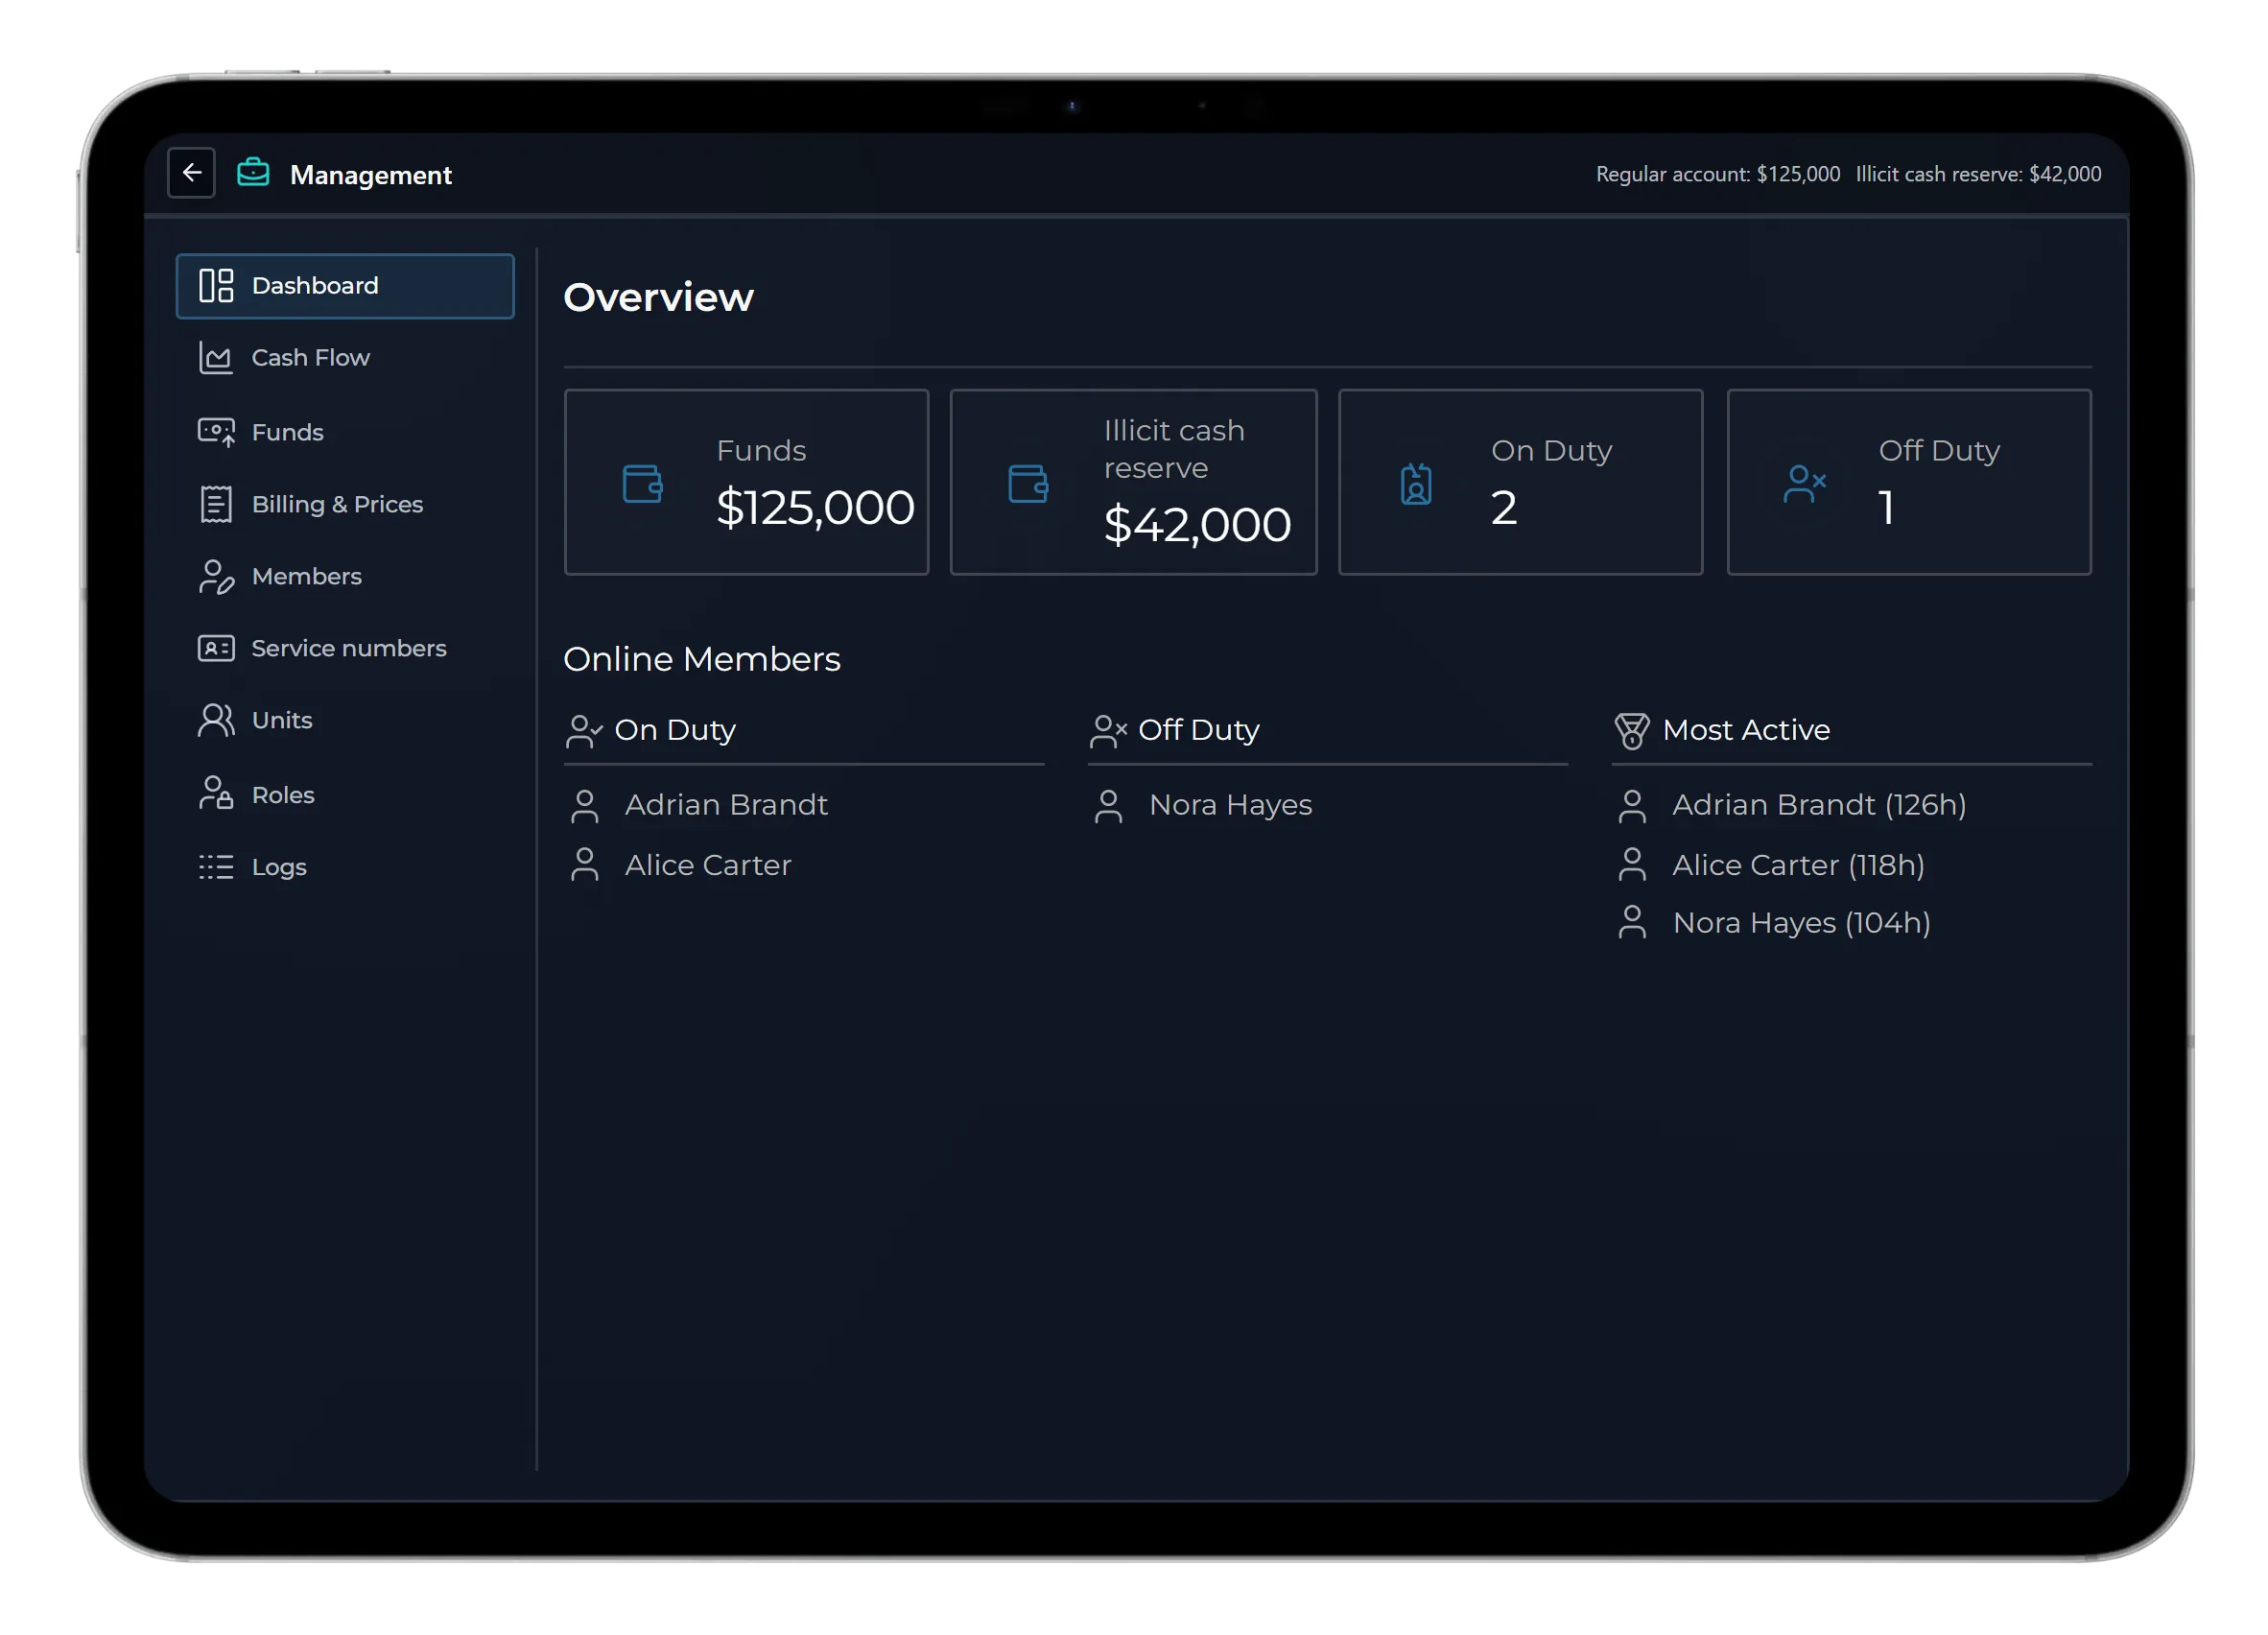The height and width of the screenshot is (1635, 2268).
Task: Click Adrian Brandt in On Duty list
Action: click(726, 805)
